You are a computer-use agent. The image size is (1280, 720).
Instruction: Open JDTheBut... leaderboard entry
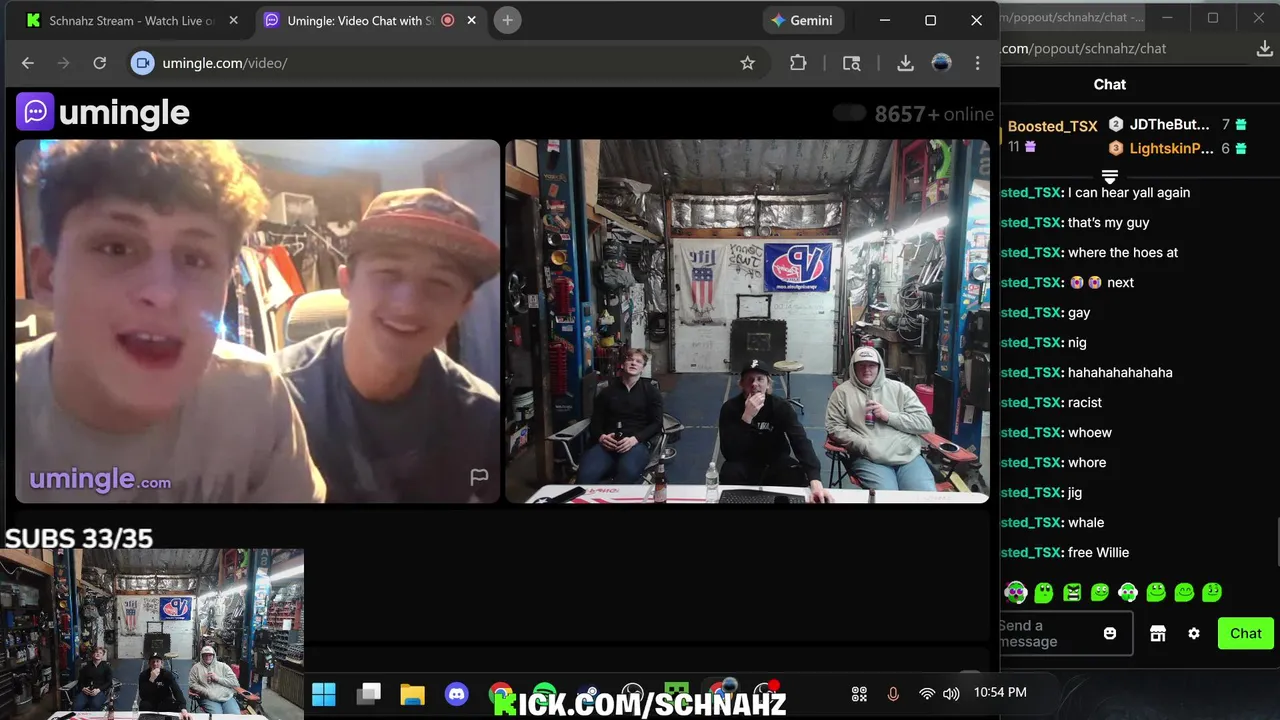coord(1177,125)
